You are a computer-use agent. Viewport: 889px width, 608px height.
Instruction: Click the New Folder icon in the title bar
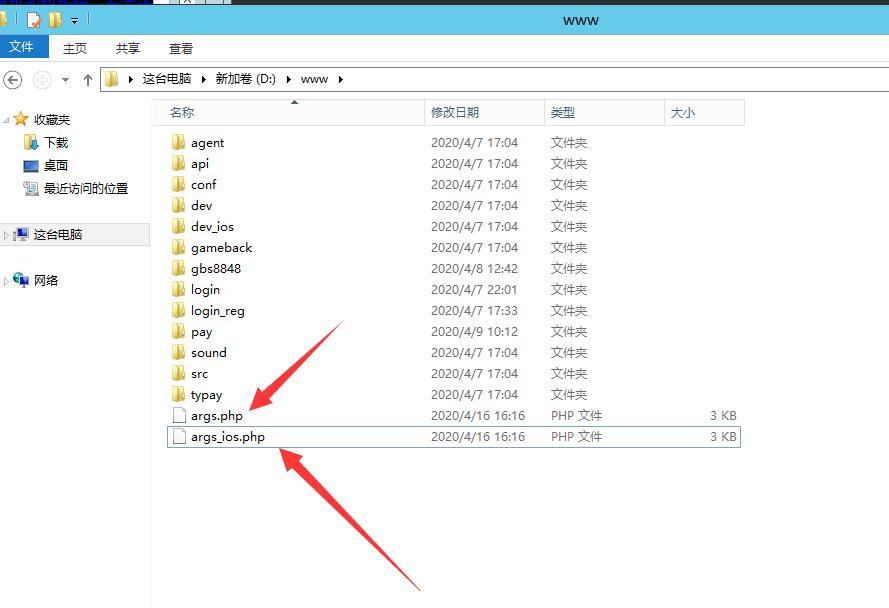click(56, 19)
